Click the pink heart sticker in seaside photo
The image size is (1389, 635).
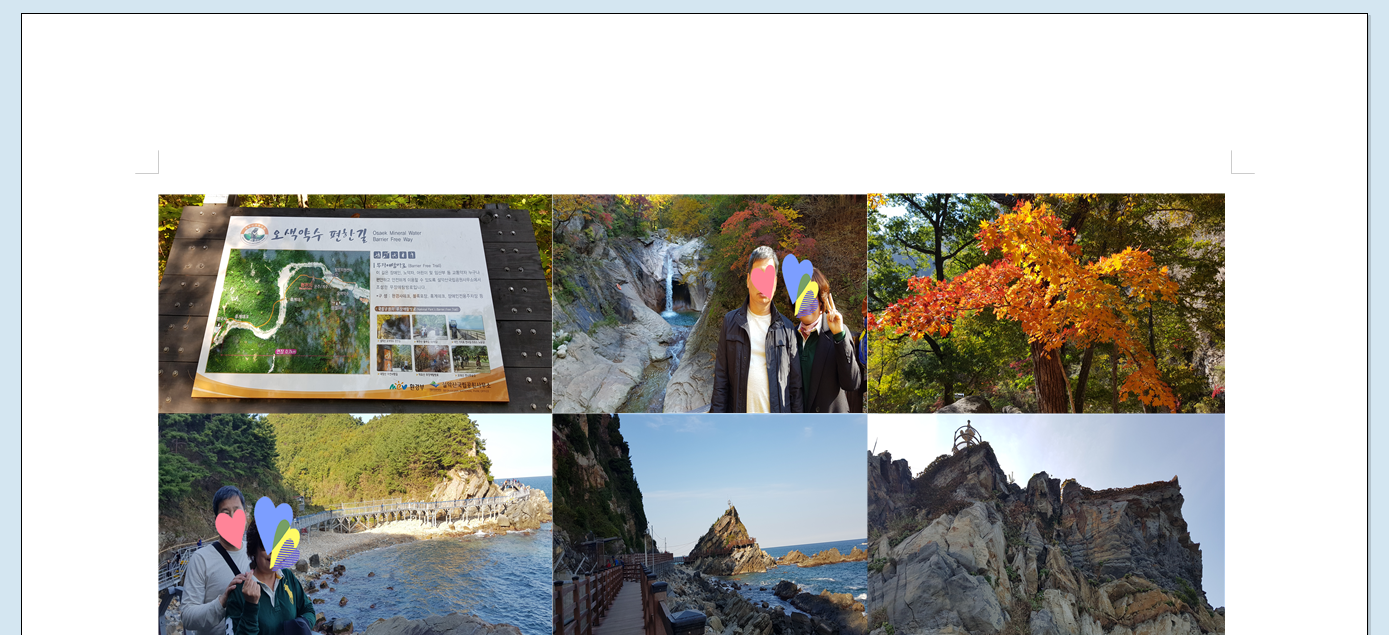pos(231,527)
